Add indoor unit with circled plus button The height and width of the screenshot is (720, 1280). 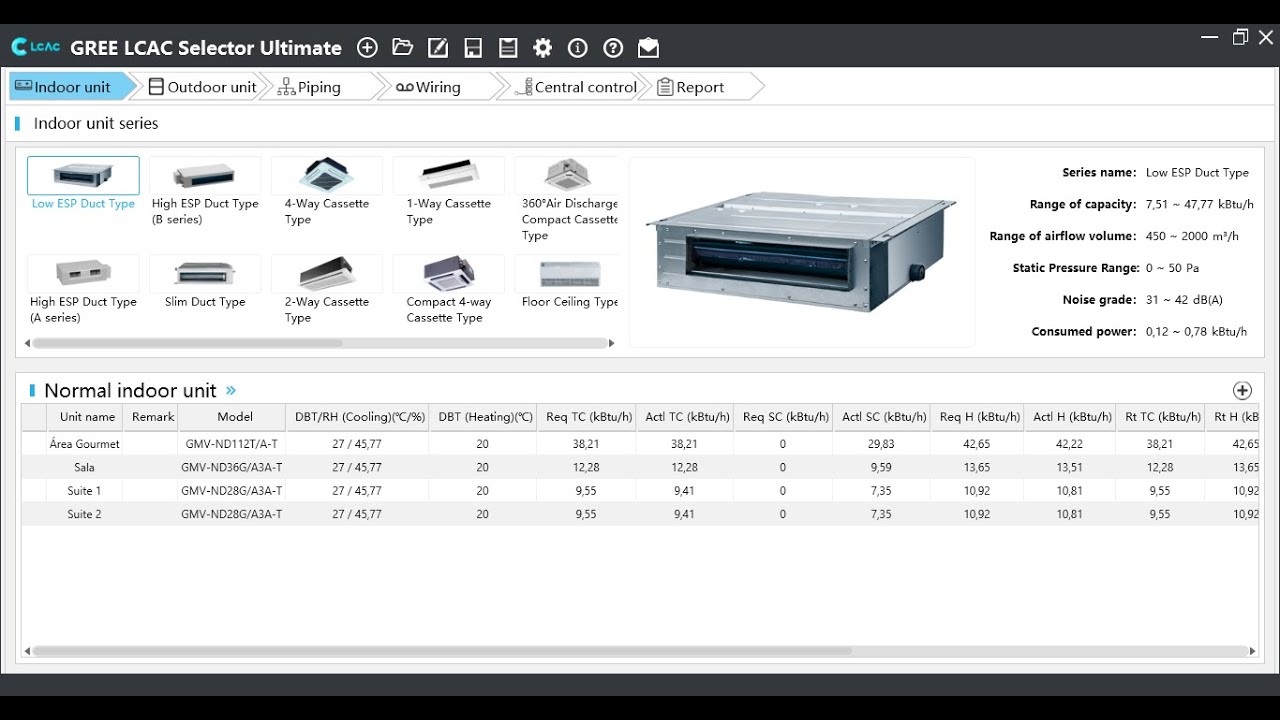pos(1242,391)
